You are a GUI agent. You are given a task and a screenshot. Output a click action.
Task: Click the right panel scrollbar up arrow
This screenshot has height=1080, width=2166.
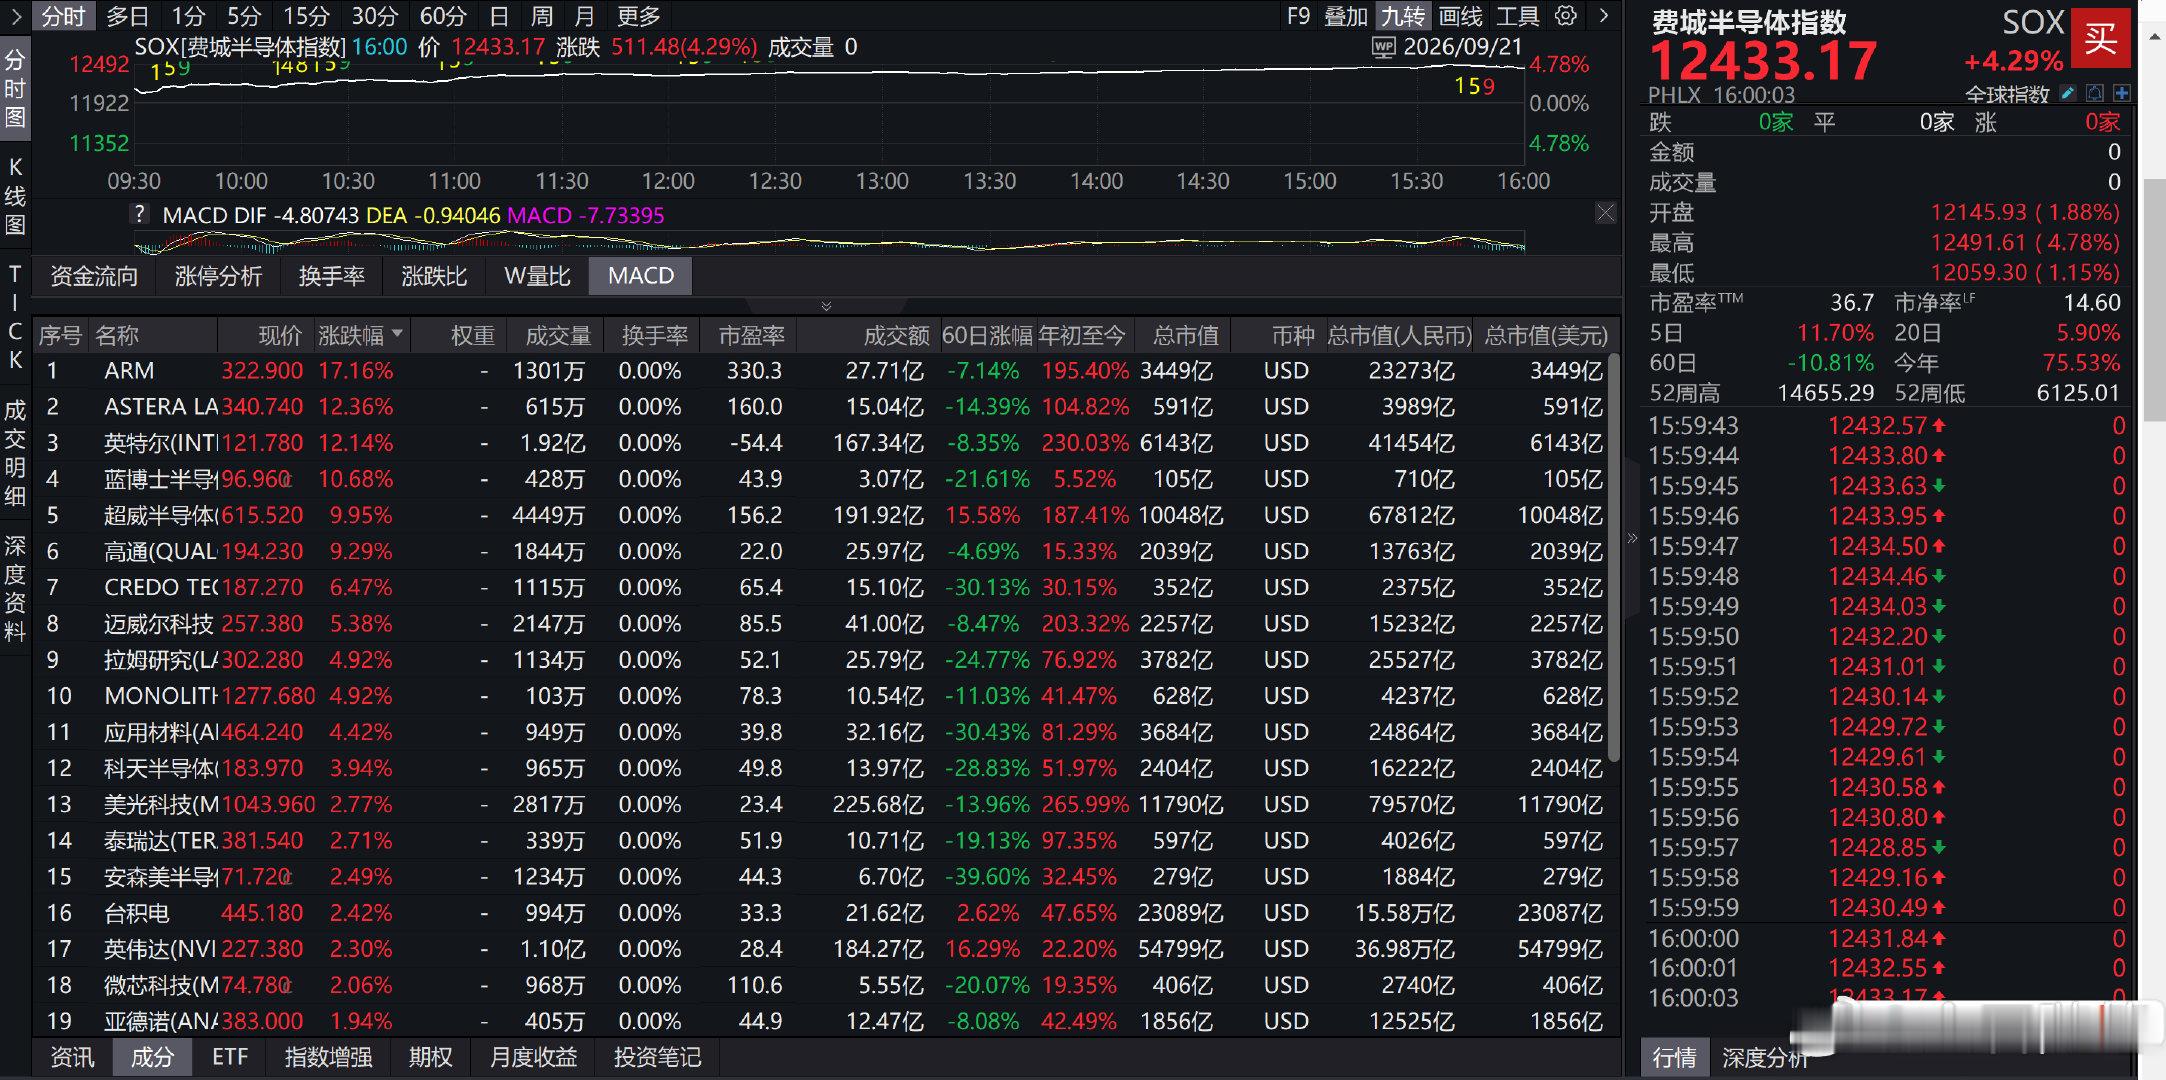tap(2154, 35)
